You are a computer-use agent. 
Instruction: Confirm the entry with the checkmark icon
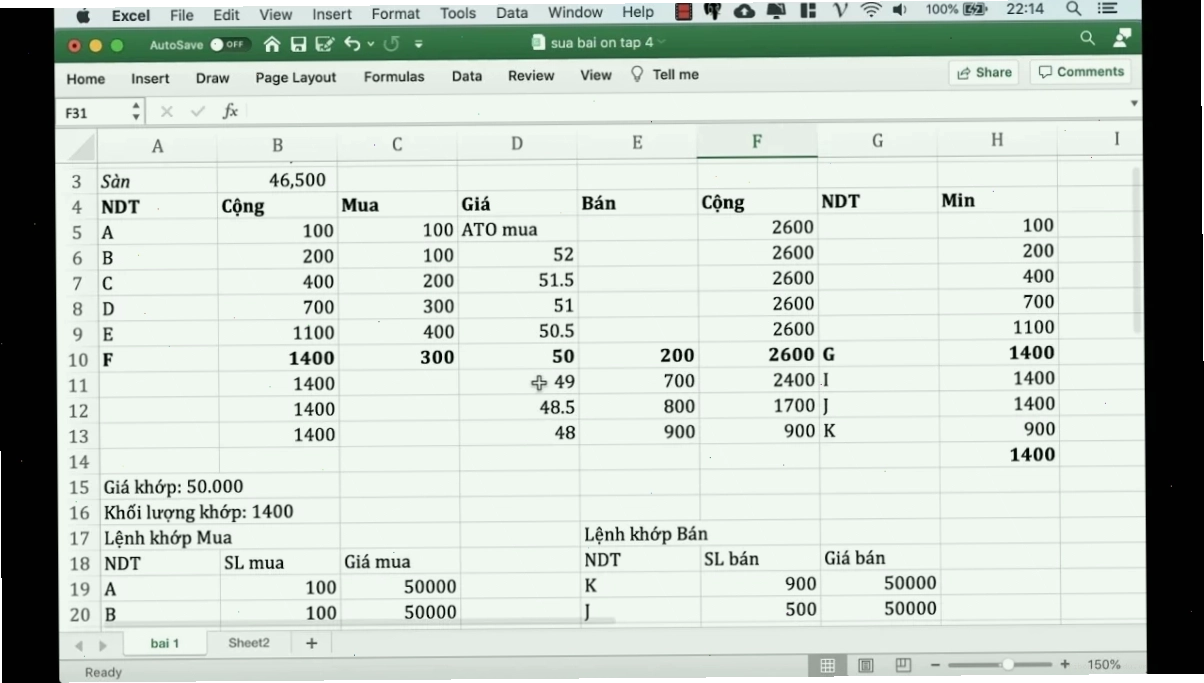[198, 112]
